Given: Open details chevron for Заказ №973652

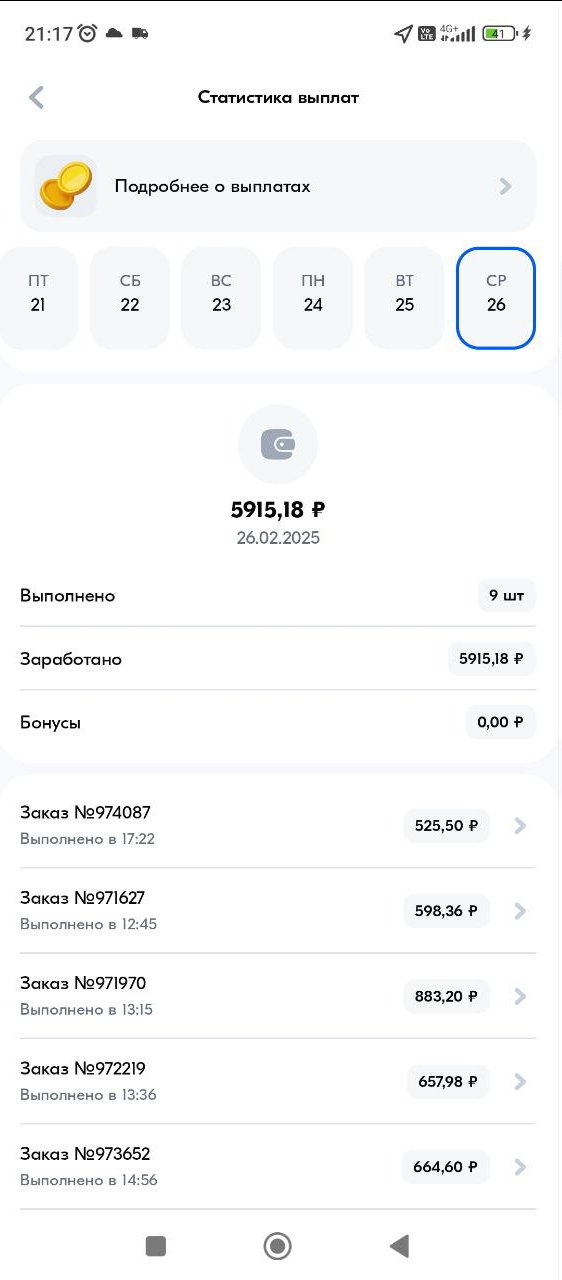Looking at the screenshot, I should click(x=520, y=1166).
